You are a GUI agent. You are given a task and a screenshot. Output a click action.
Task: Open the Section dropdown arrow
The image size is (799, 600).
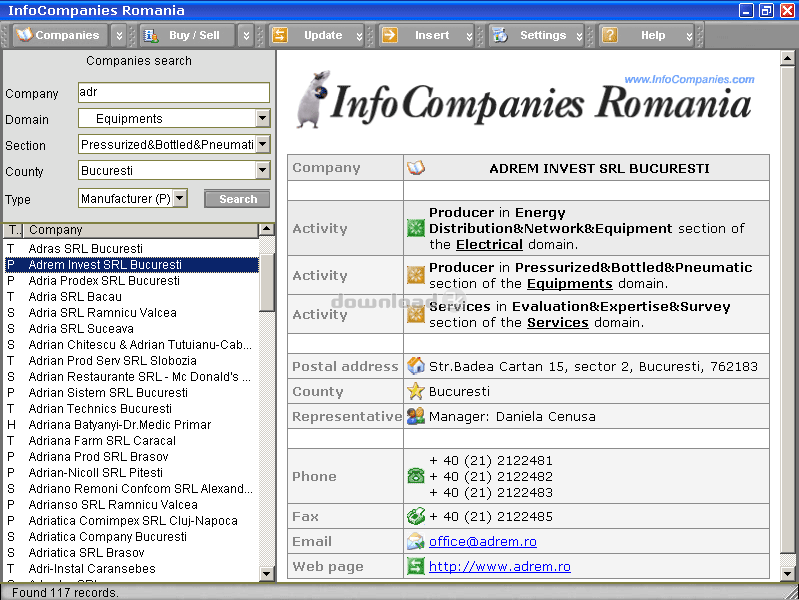tap(263, 144)
